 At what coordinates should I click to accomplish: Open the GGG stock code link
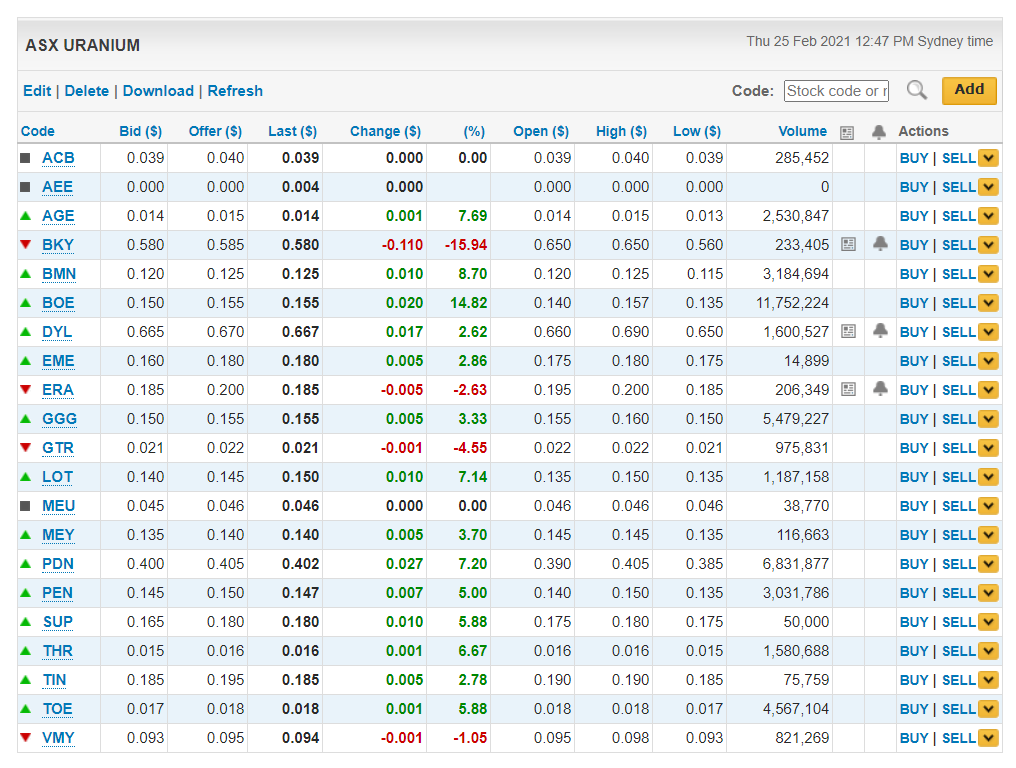point(60,419)
